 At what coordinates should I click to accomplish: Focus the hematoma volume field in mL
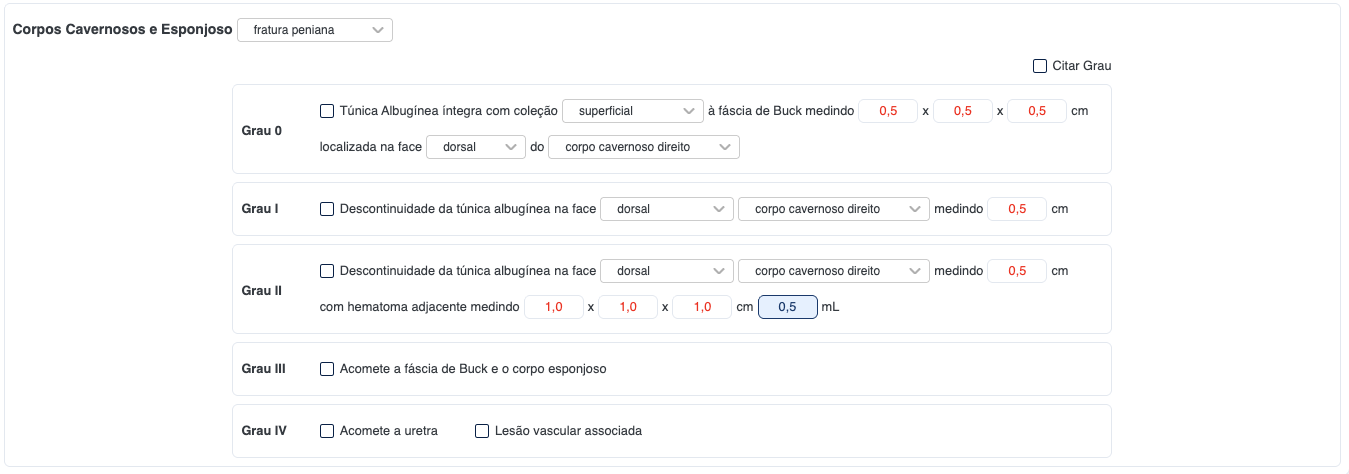[x=787, y=307]
